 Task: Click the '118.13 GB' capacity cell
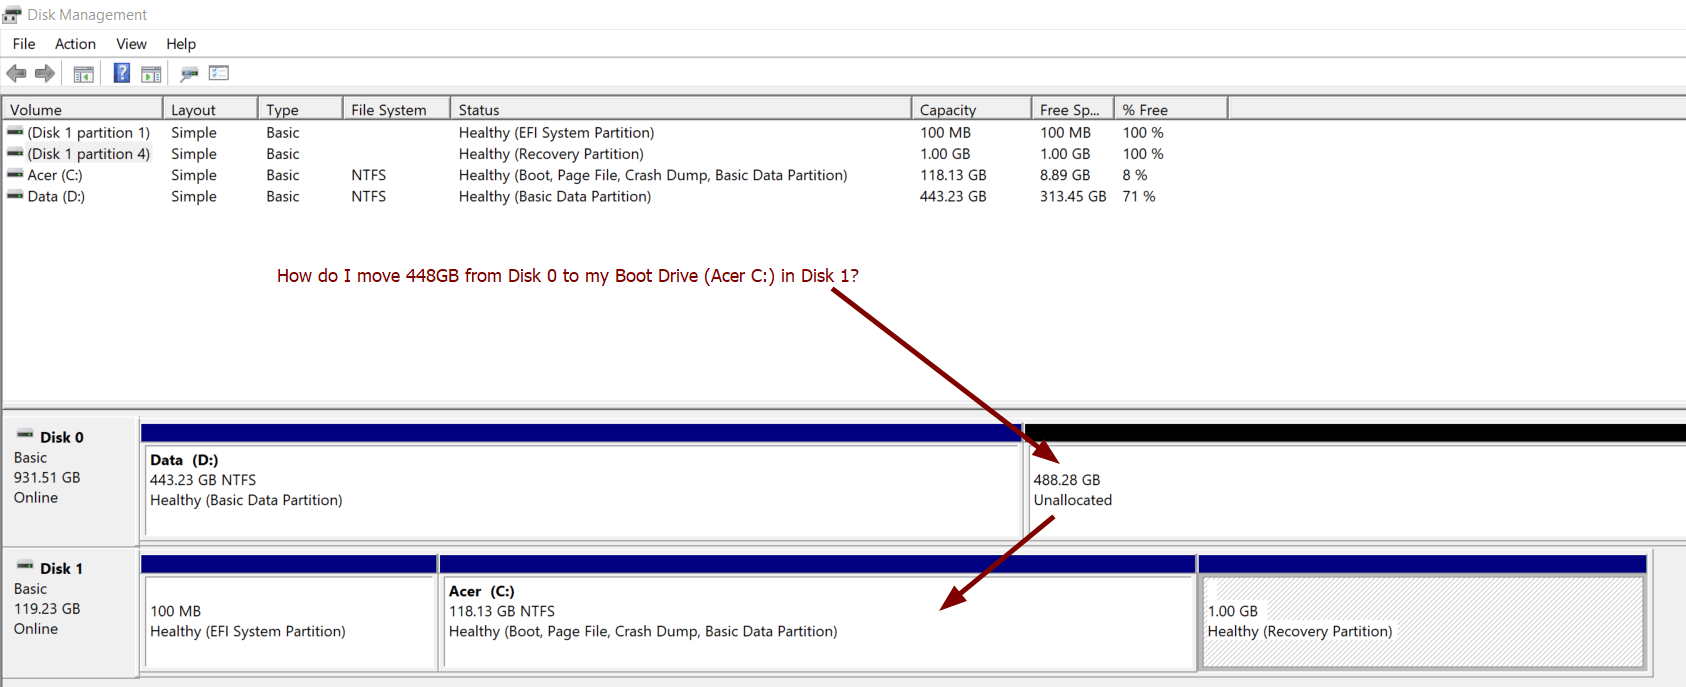tap(953, 174)
